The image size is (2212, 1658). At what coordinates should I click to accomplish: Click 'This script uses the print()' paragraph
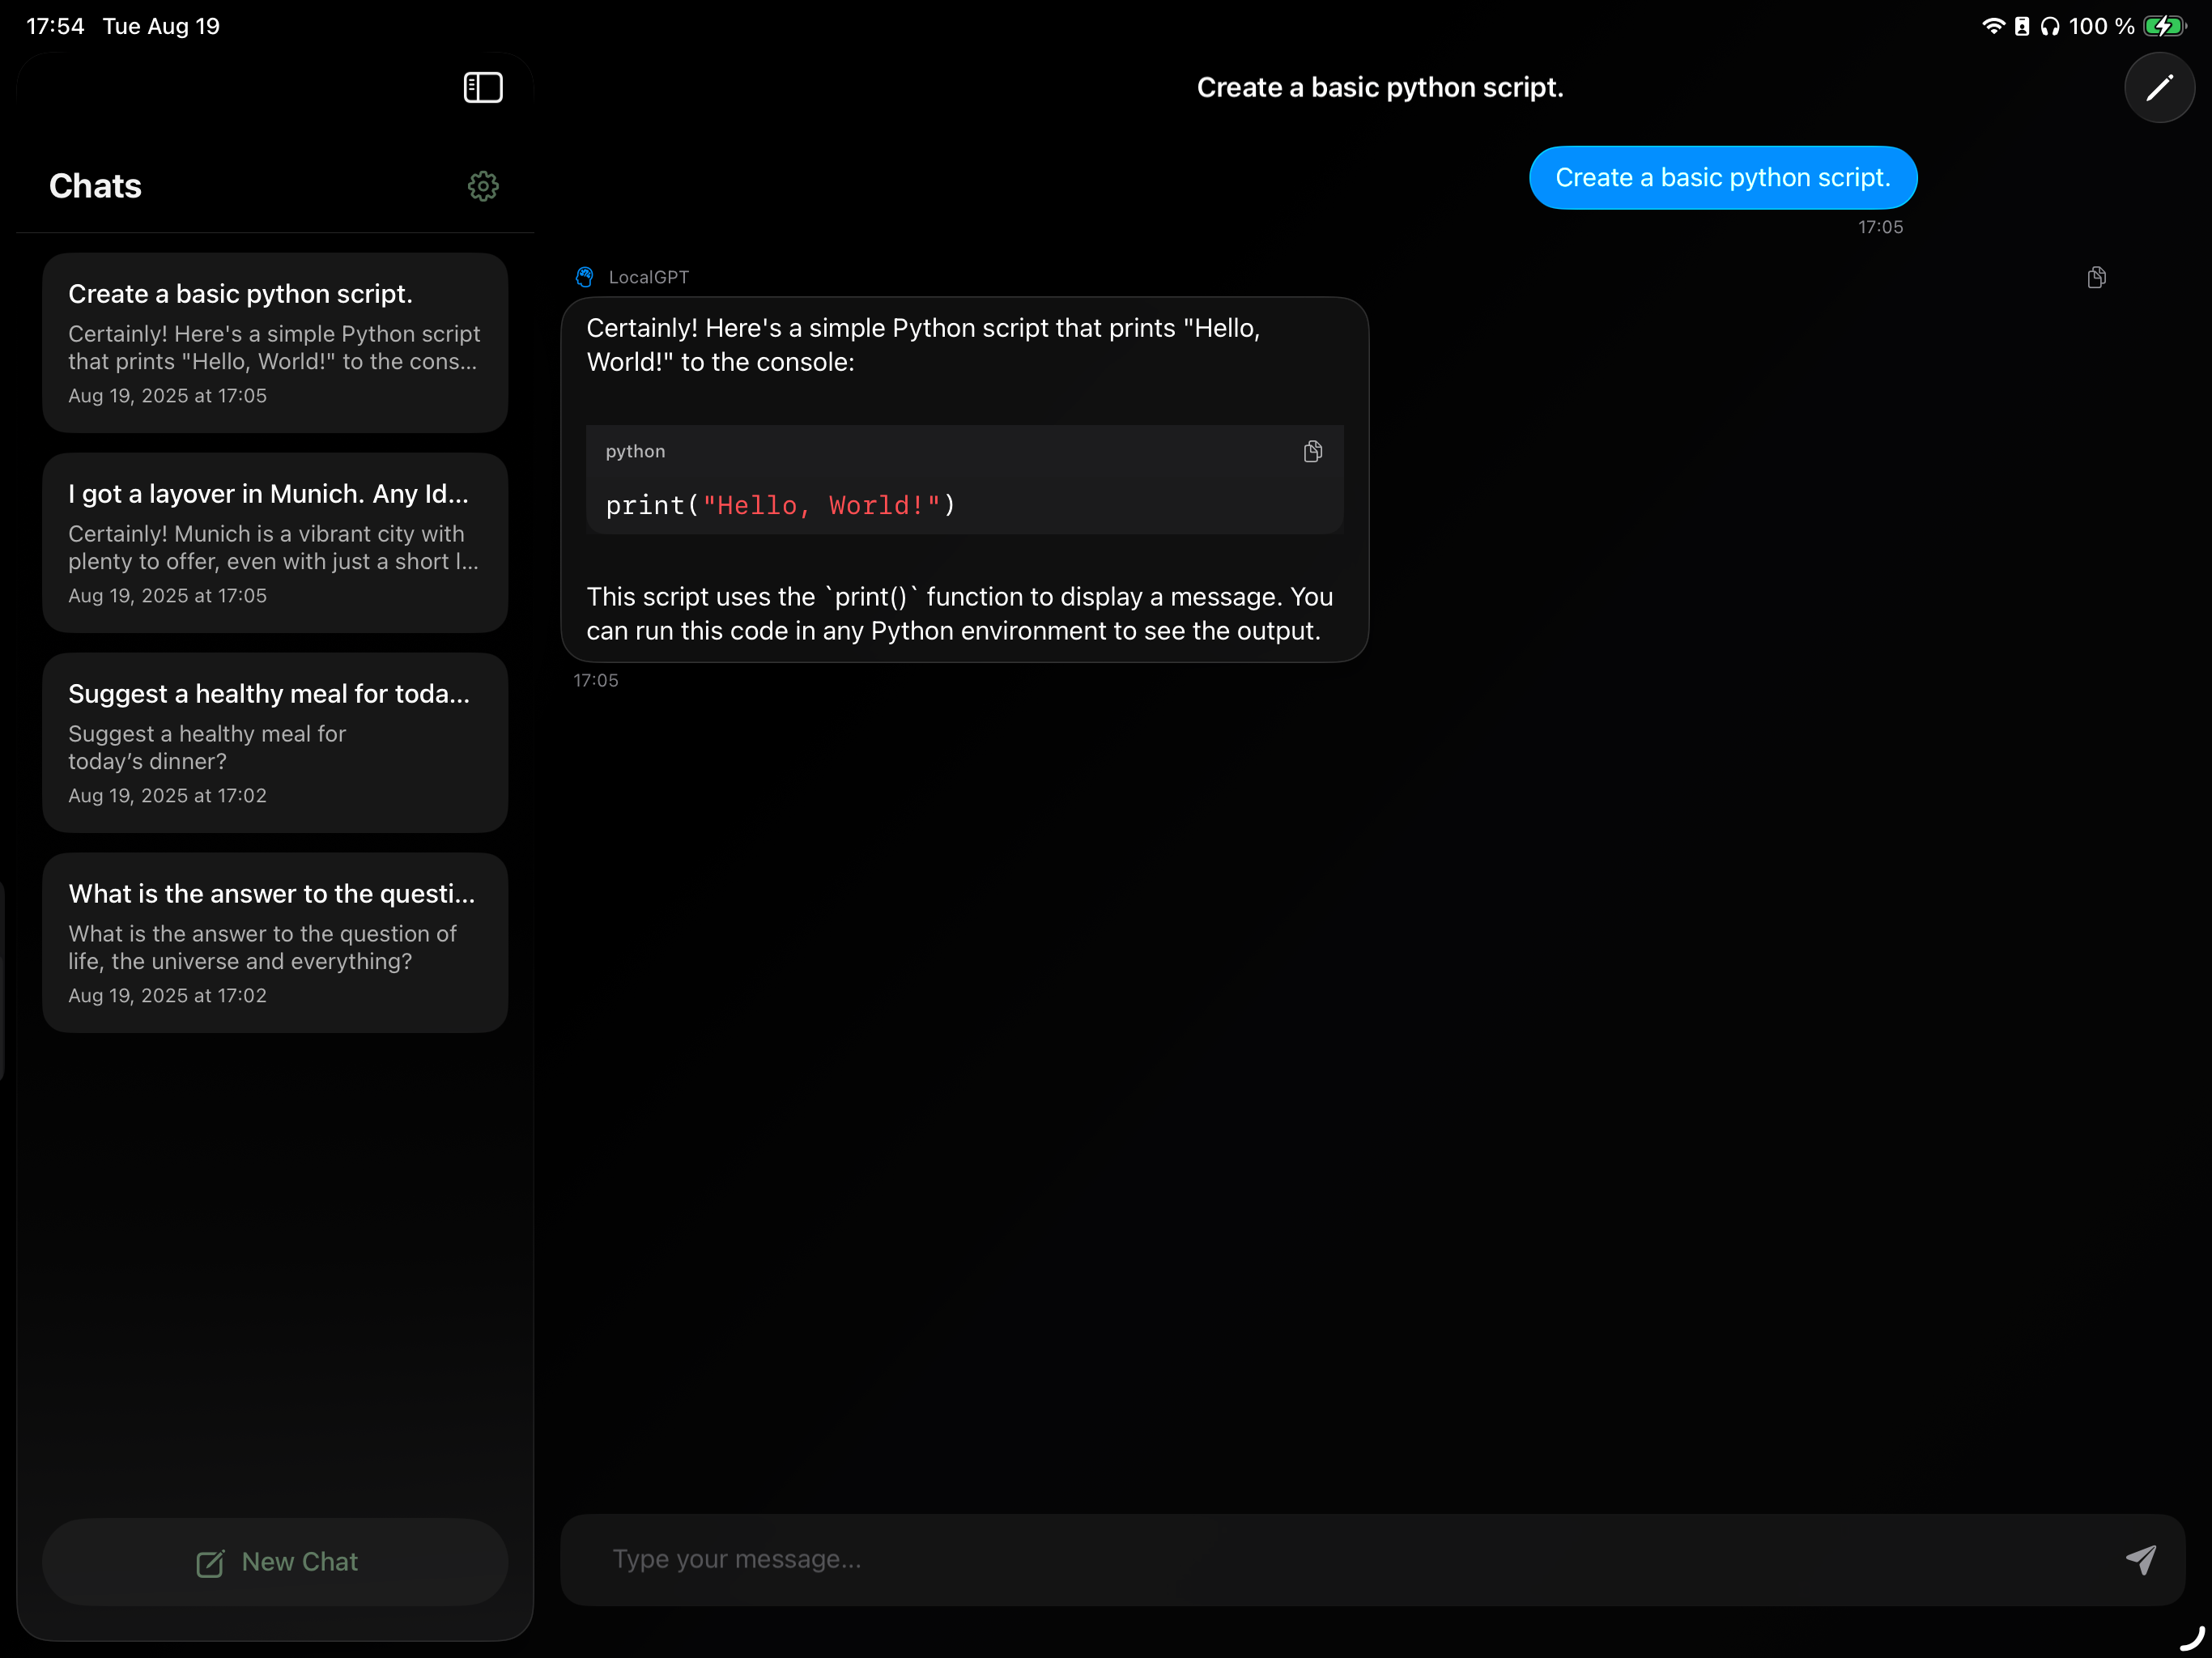(x=960, y=614)
